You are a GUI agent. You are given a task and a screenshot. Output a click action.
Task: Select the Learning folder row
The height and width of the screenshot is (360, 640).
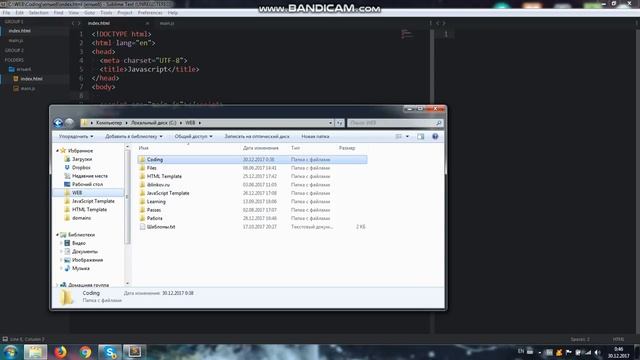[253, 201]
